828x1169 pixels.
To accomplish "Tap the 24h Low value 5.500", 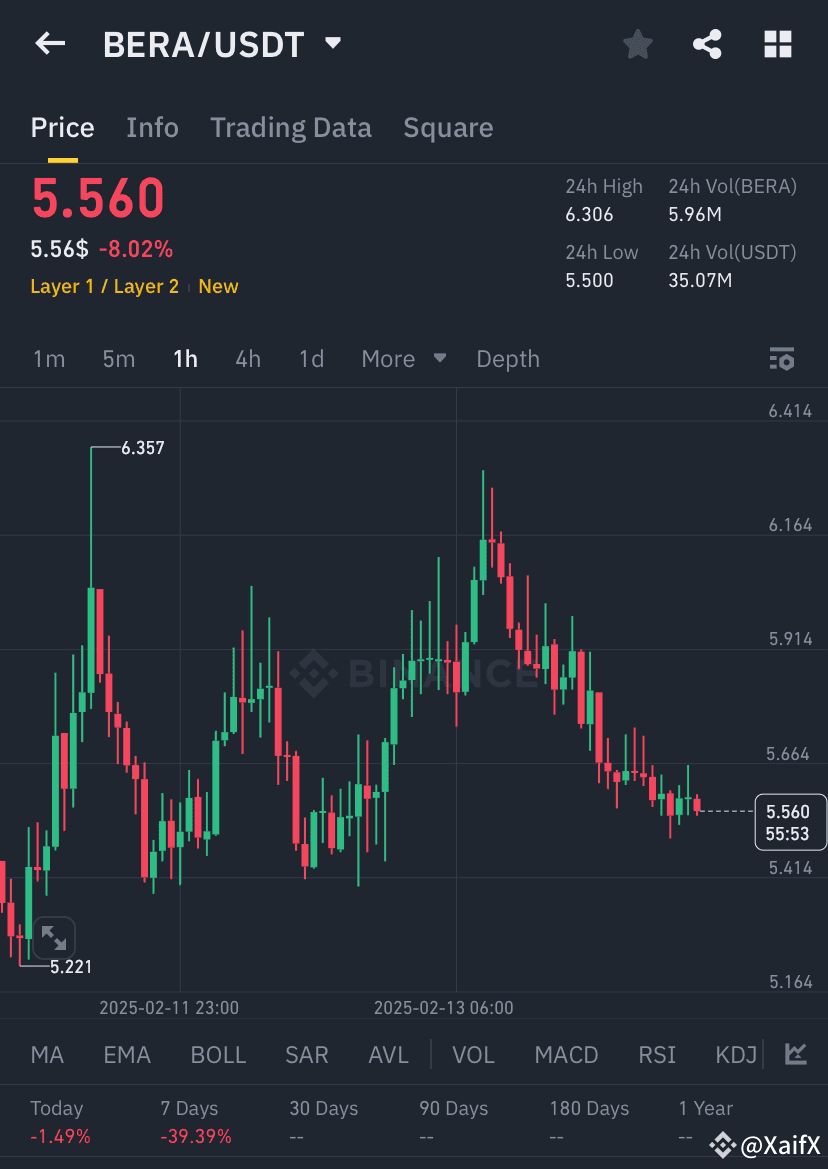I will (x=589, y=280).
